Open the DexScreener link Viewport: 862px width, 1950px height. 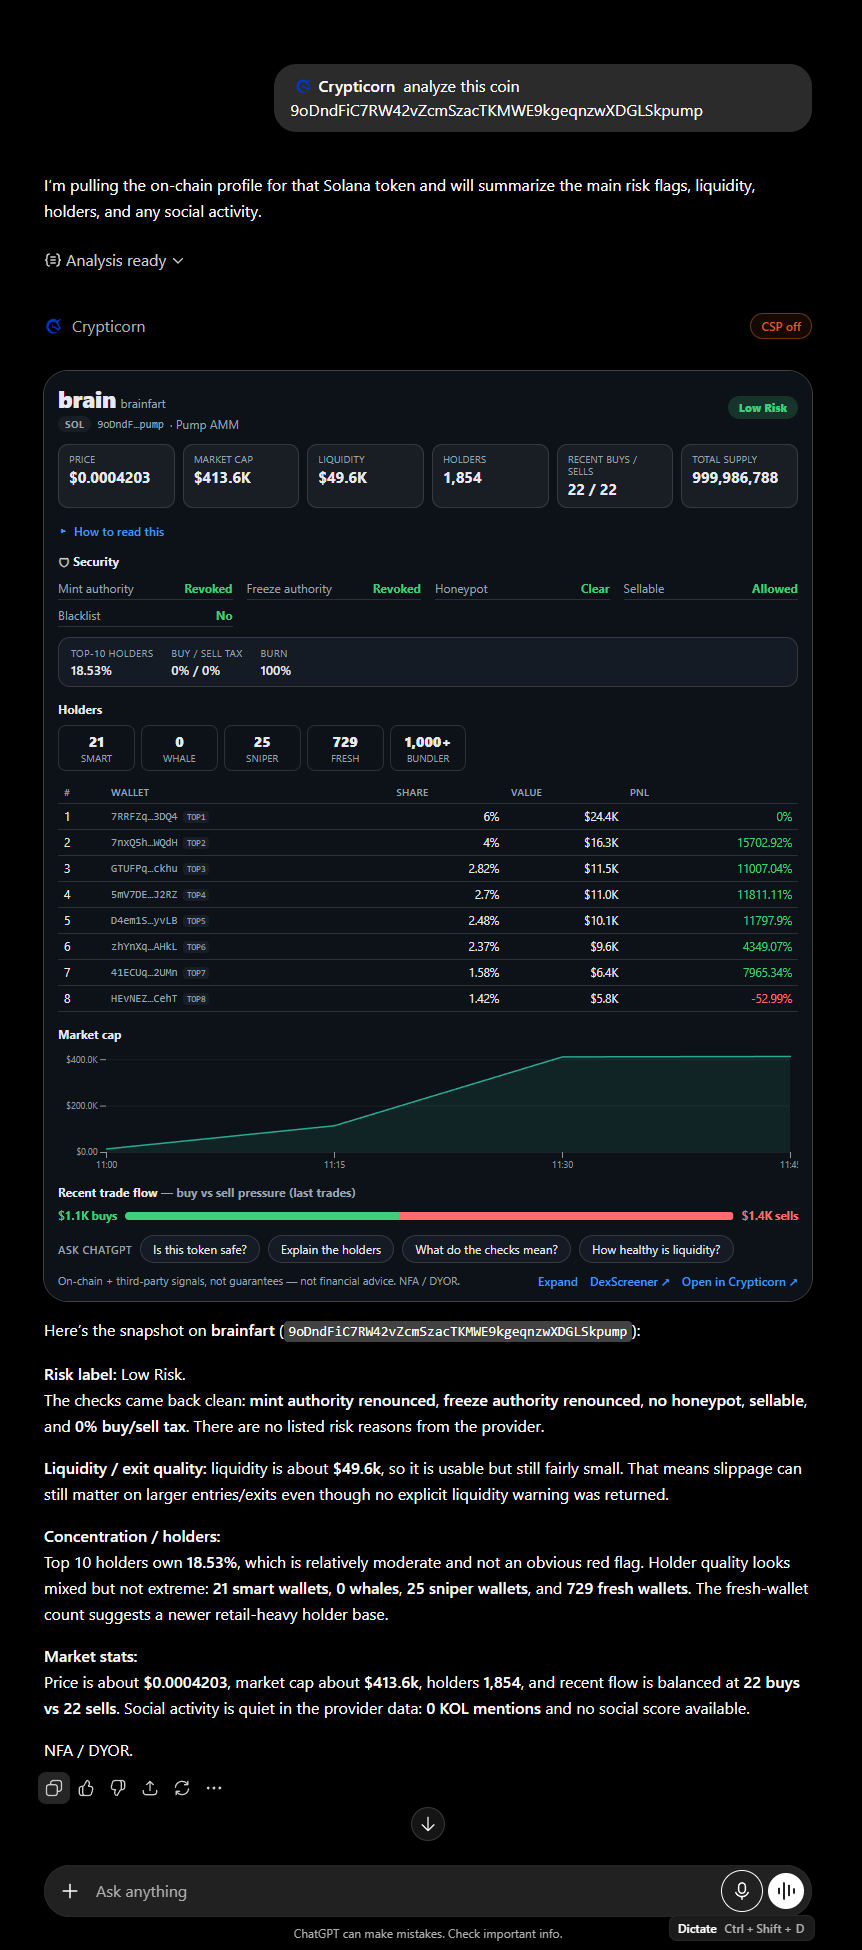point(630,1282)
